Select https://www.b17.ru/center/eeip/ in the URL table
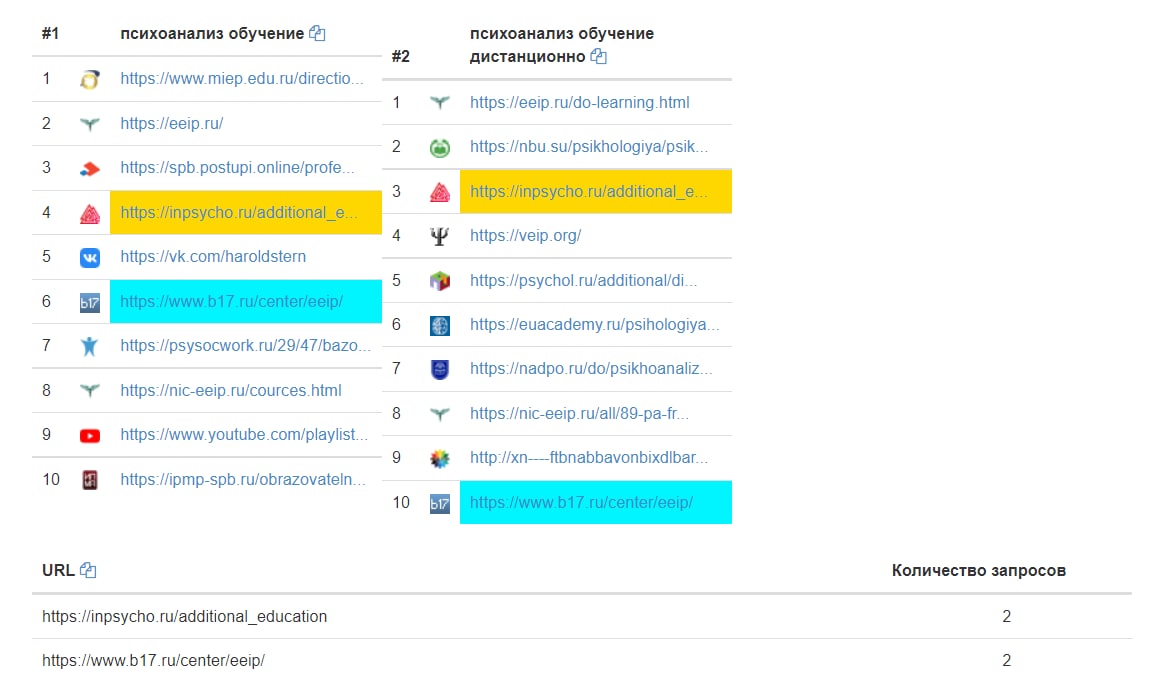This screenshot has width=1157, height=685. pyautogui.click(x=153, y=661)
